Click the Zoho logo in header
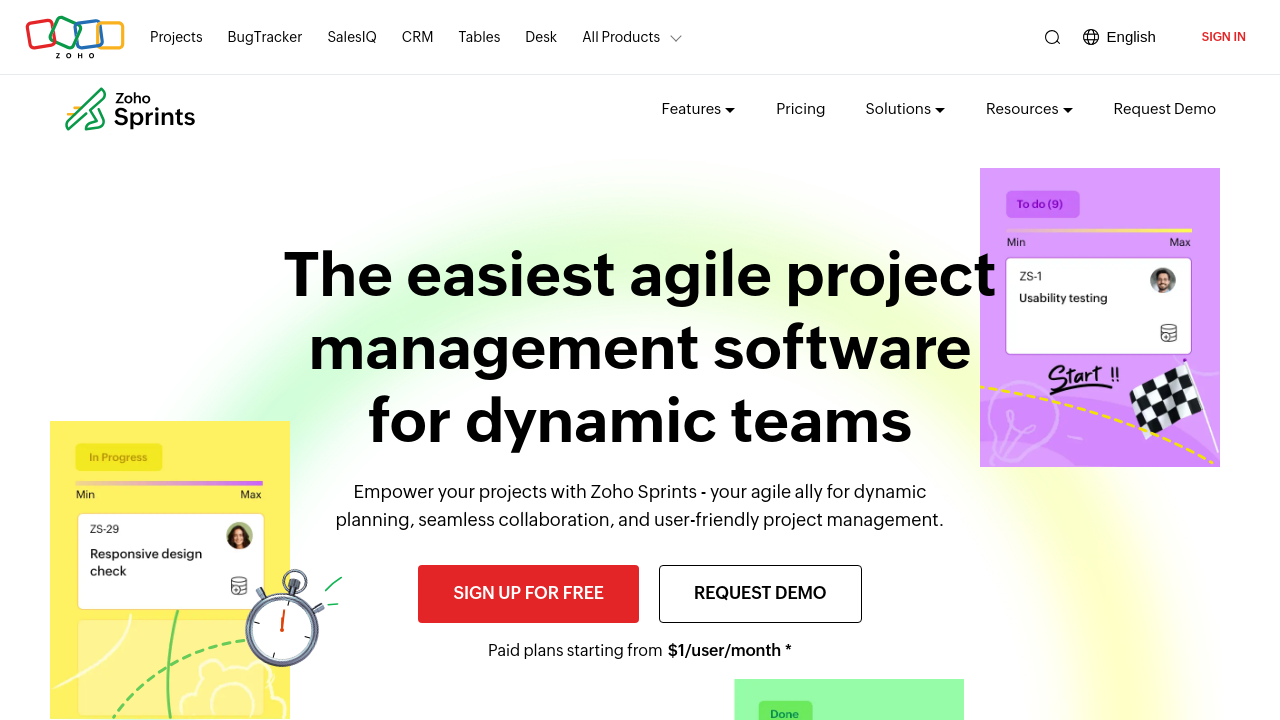1280x720 pixels. tap(75, 37)
